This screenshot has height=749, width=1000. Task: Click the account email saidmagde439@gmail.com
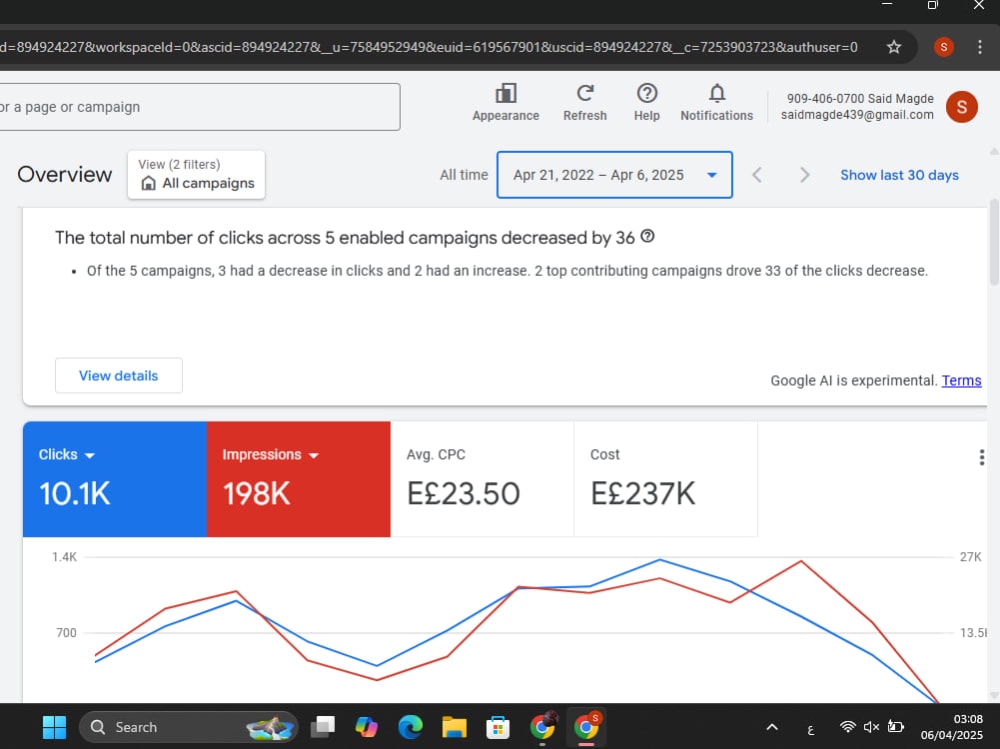[x=857, y=115]
